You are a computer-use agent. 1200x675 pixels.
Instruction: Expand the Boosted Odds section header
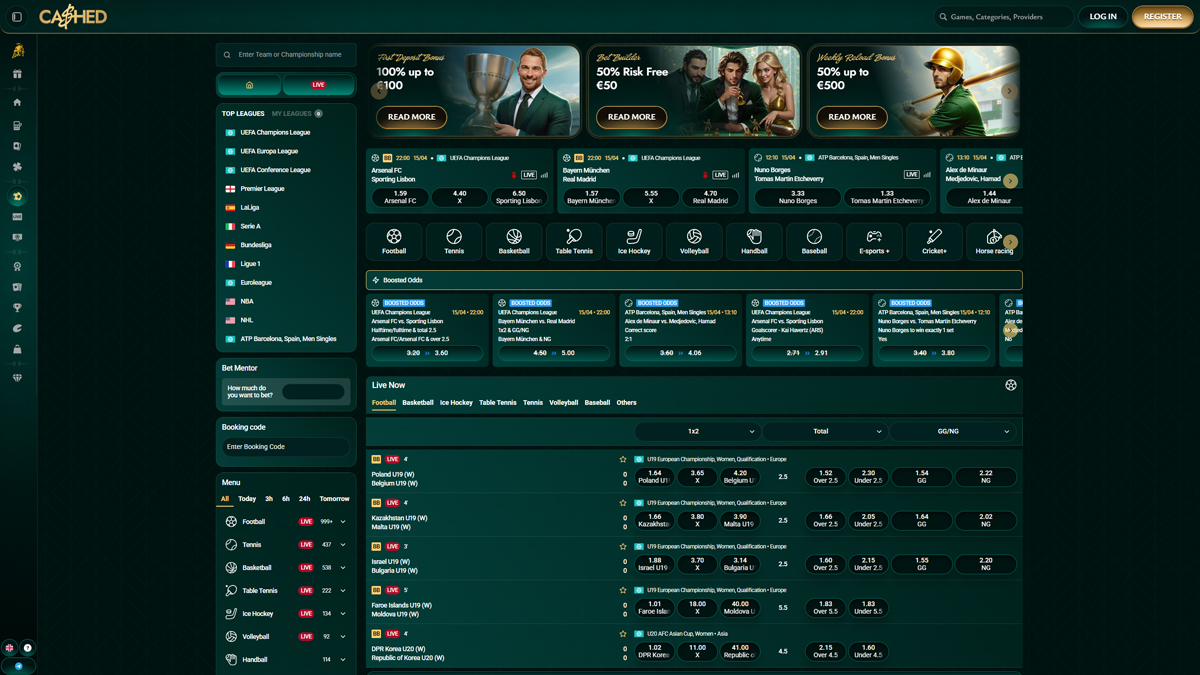pyautogui.click(x=694, y=280)
